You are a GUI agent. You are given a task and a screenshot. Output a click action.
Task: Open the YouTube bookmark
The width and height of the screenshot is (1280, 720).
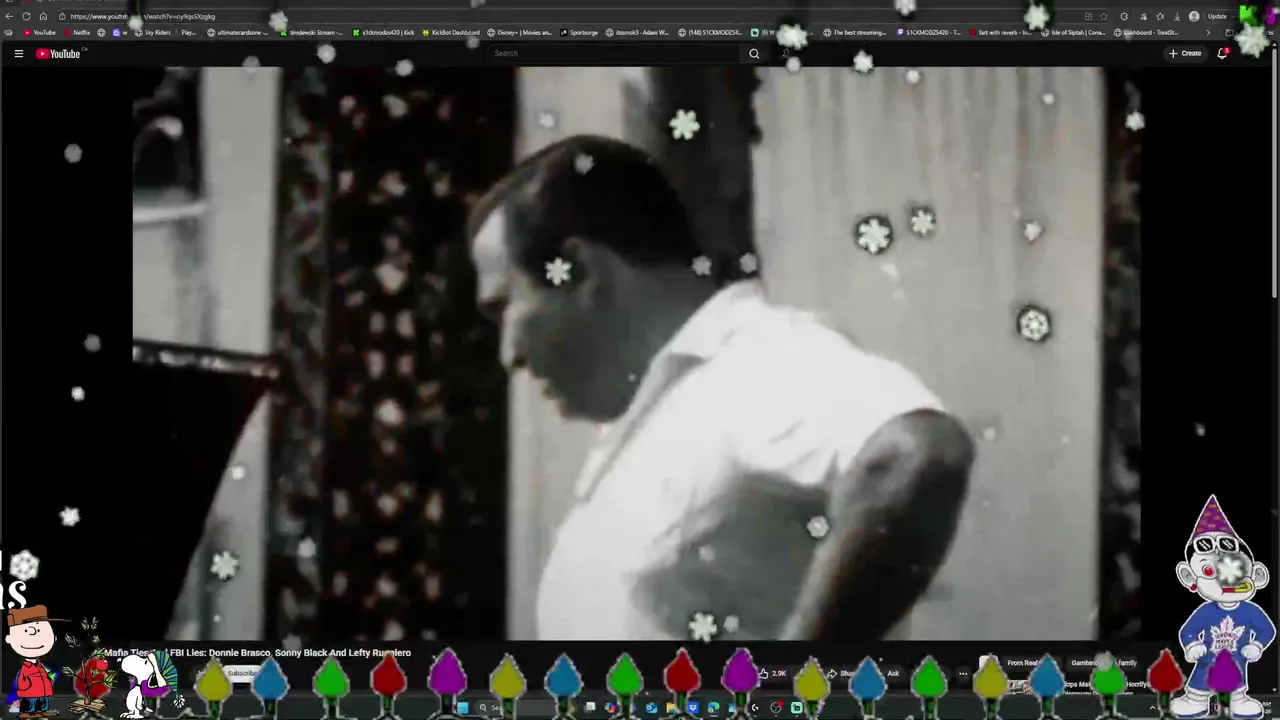[x=40, y=33]
